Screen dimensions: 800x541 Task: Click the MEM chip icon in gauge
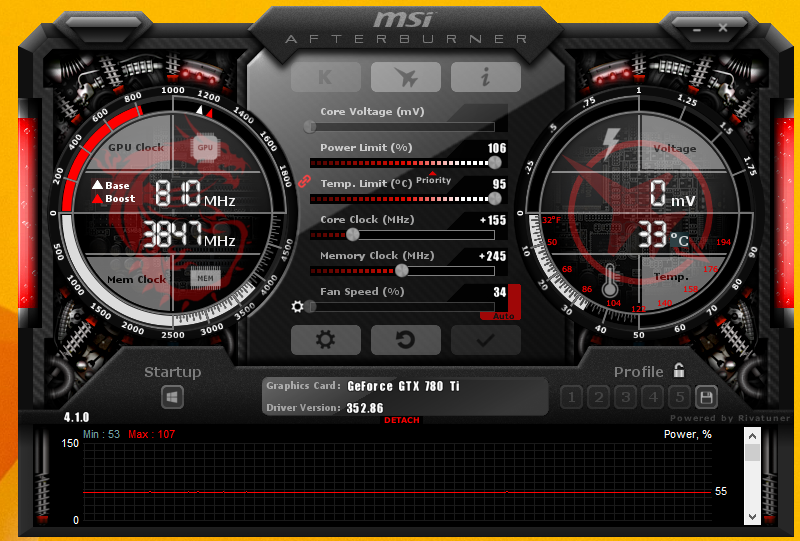click(206, 278)
